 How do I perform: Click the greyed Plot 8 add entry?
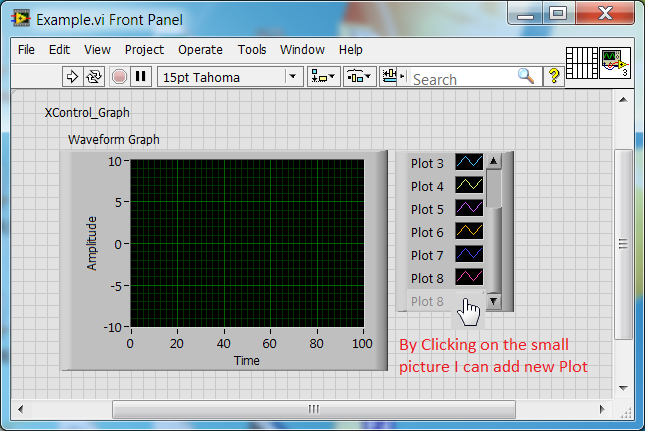[428, 301]
